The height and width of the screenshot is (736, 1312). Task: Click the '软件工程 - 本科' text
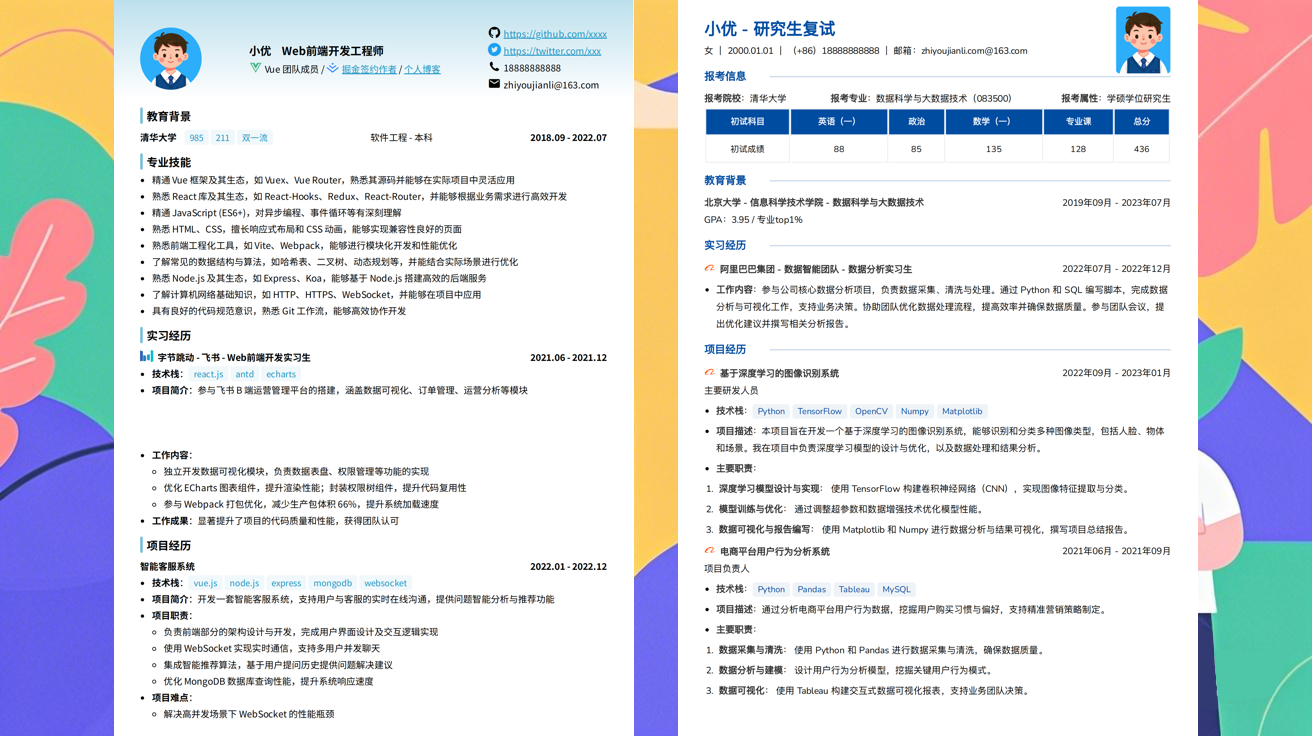(x=401, y=138)
